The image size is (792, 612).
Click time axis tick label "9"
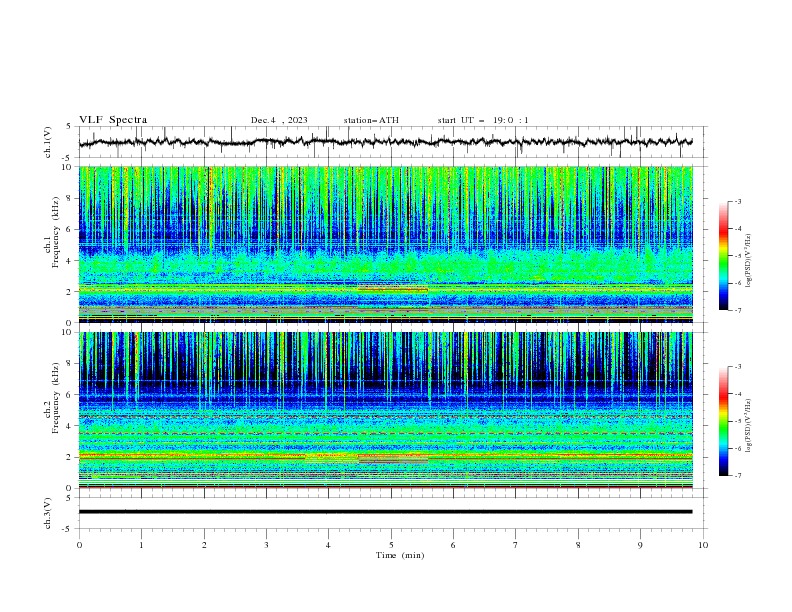tap(640, 545)
